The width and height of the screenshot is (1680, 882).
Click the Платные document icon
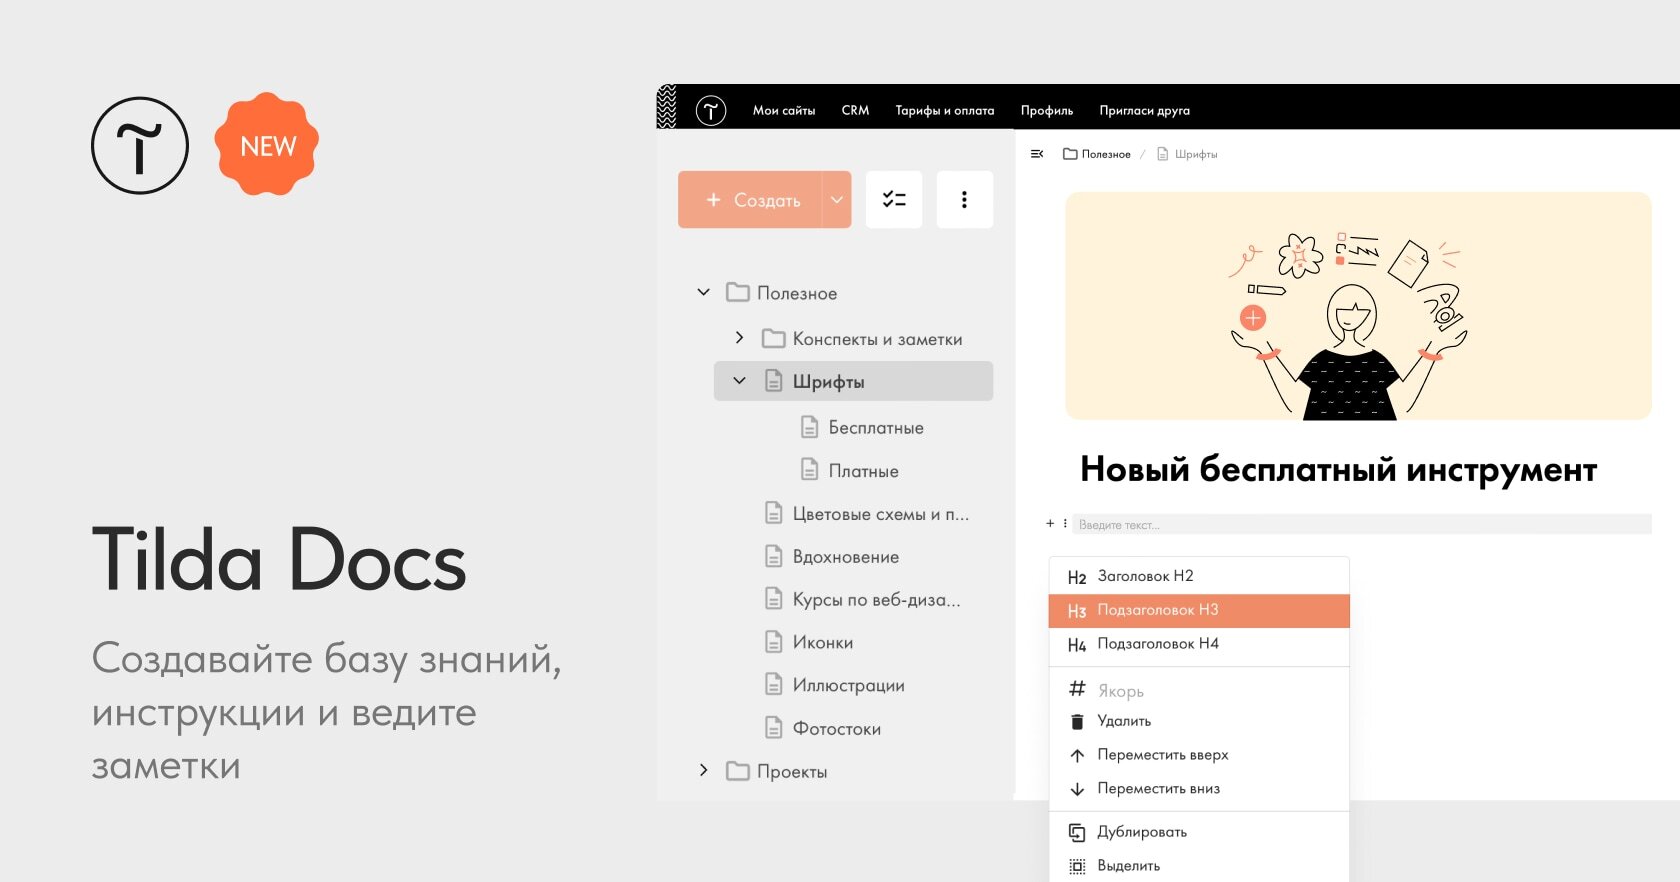tap(810, 469)
